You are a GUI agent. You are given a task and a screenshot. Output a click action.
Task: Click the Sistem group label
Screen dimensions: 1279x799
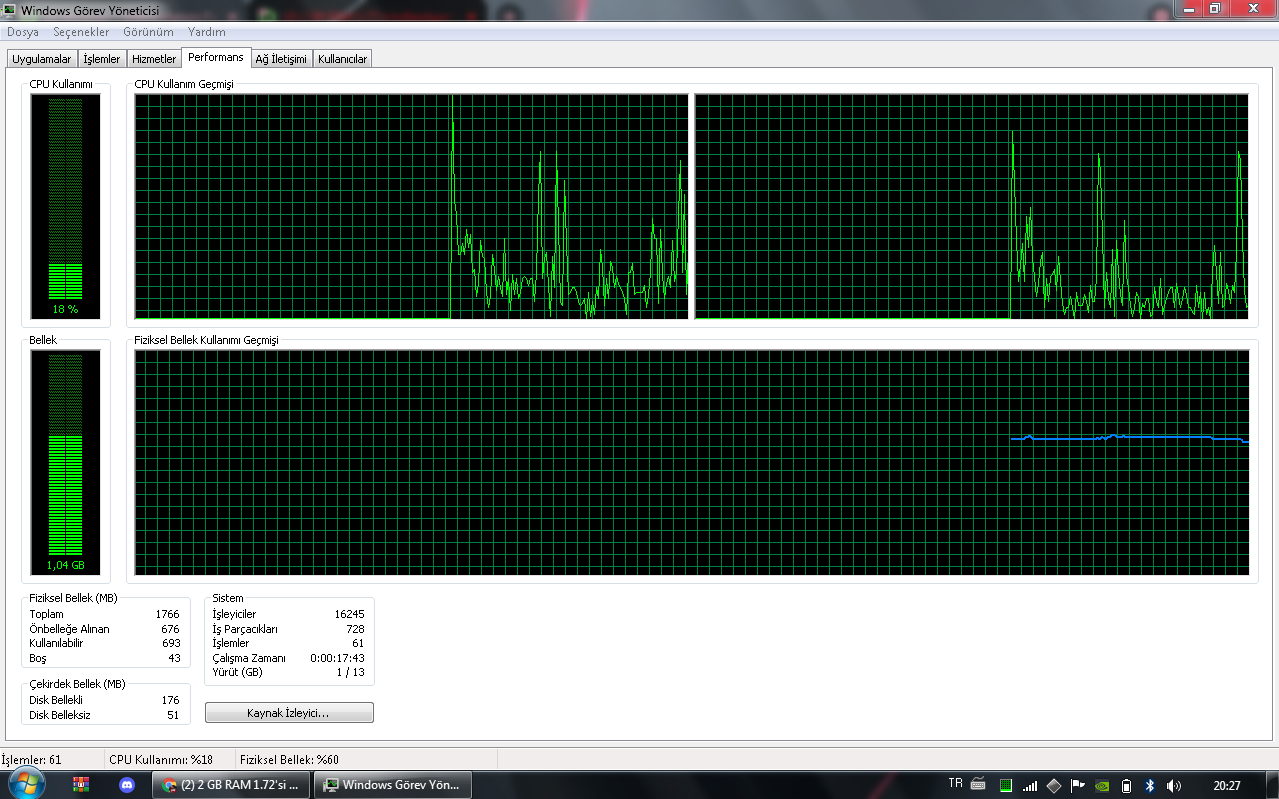[228, 598]
